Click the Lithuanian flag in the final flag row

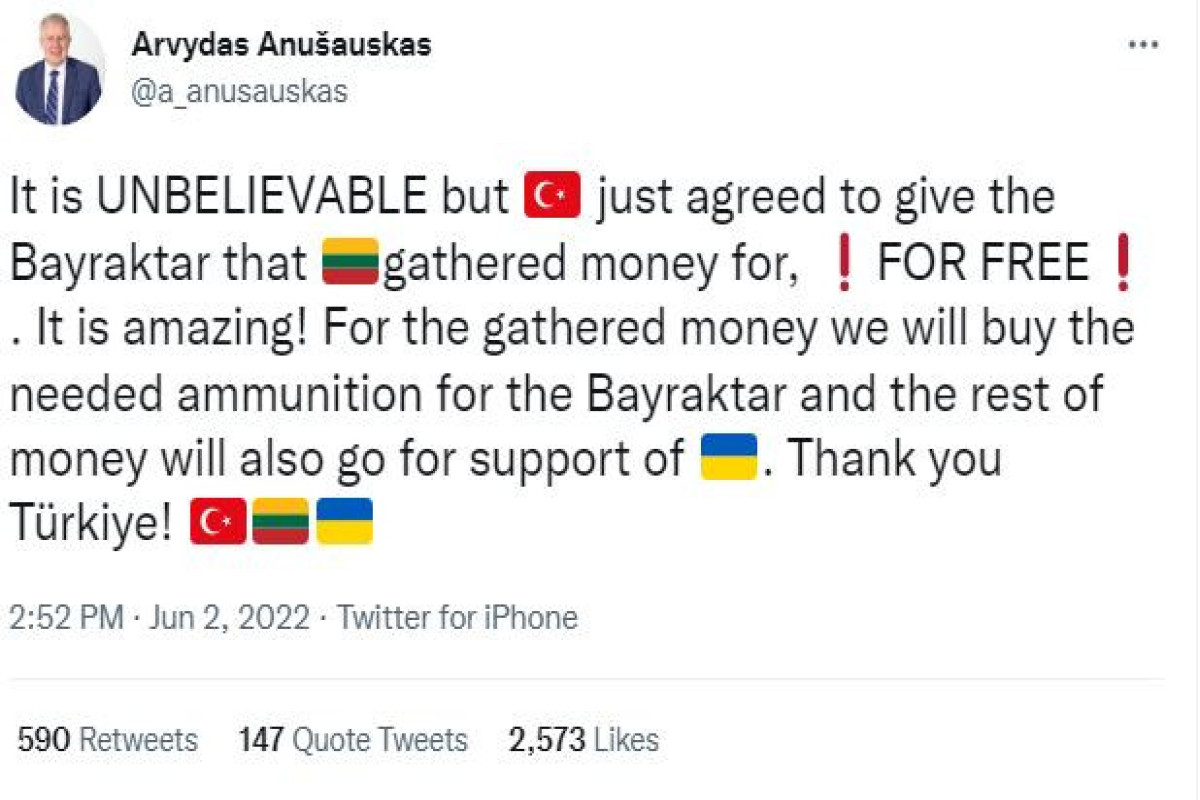point(281,523)
